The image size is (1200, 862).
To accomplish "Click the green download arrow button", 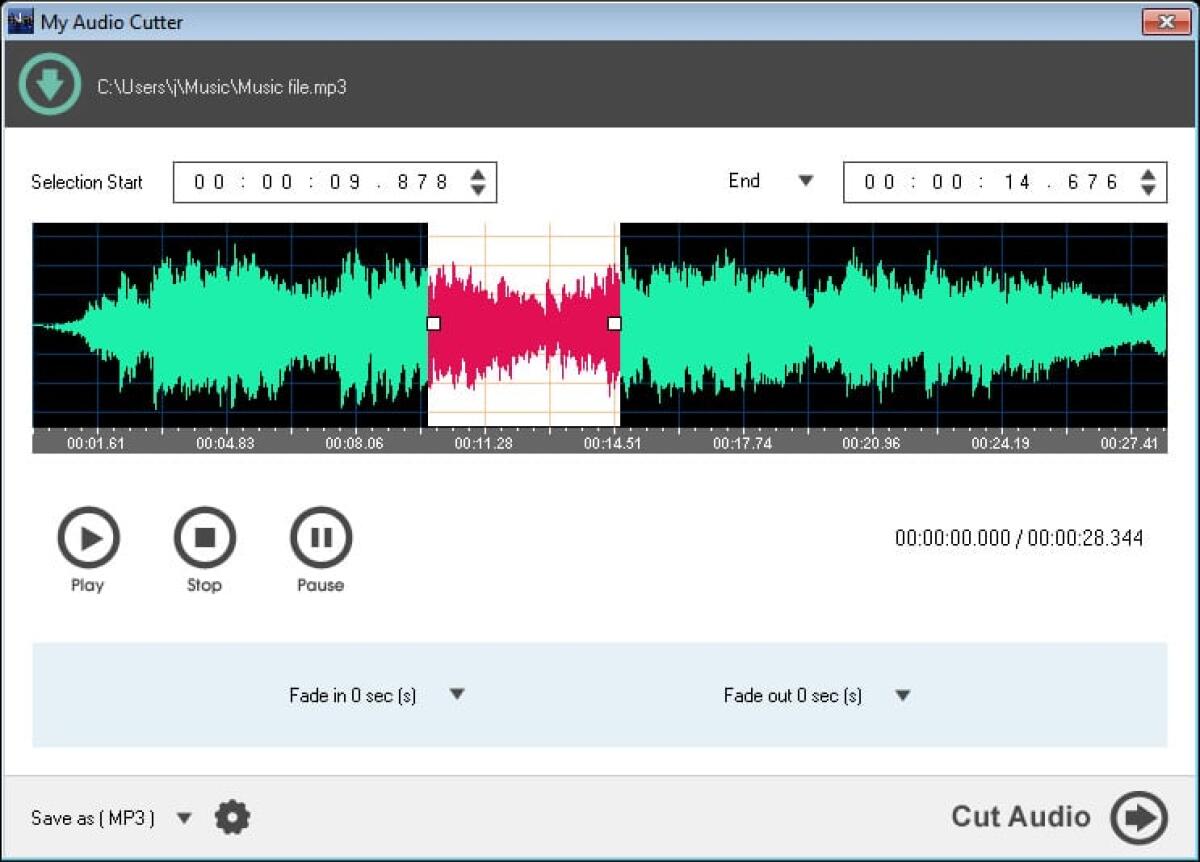I will pyautogui.click(x=48, y=84).
